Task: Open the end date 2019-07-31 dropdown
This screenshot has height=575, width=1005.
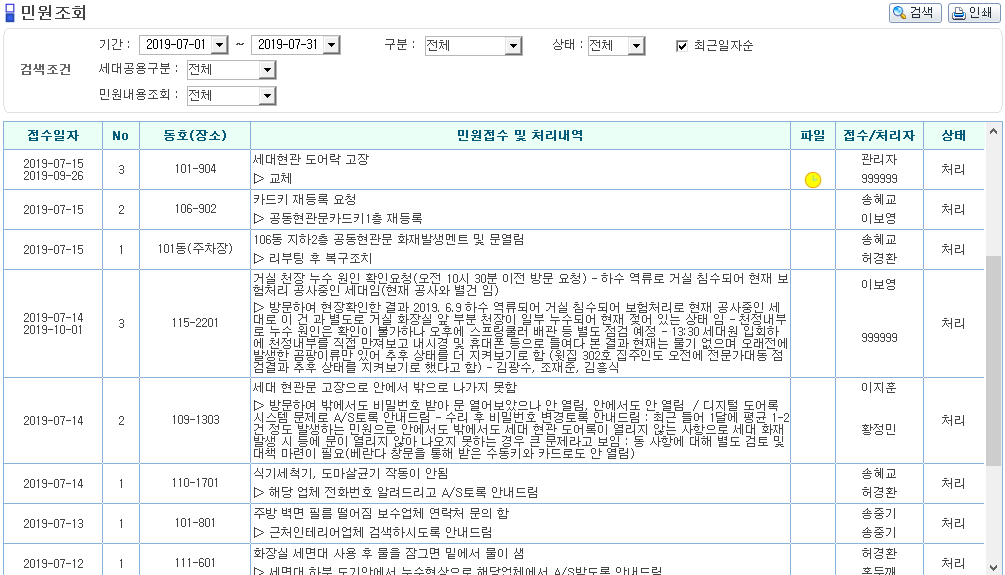Action: click(x=331, y=45)
